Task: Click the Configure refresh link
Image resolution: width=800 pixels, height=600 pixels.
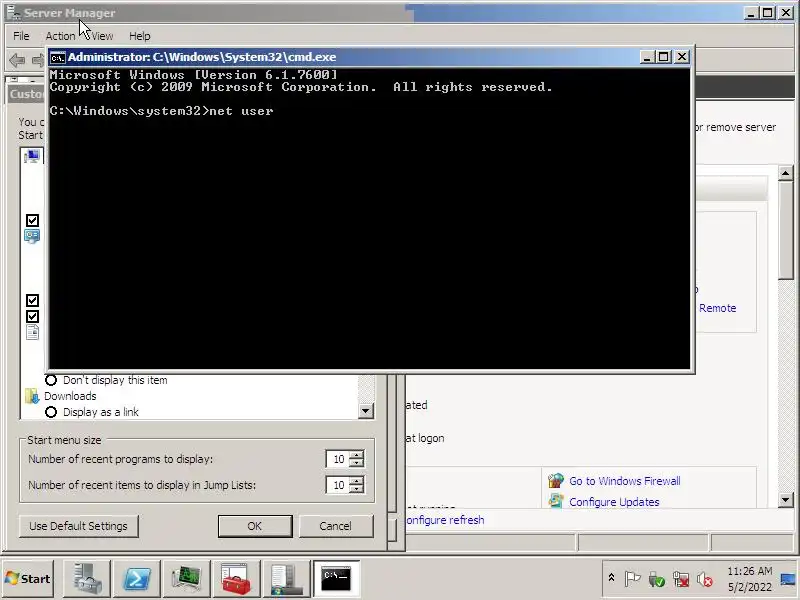Action: [445, 520]
